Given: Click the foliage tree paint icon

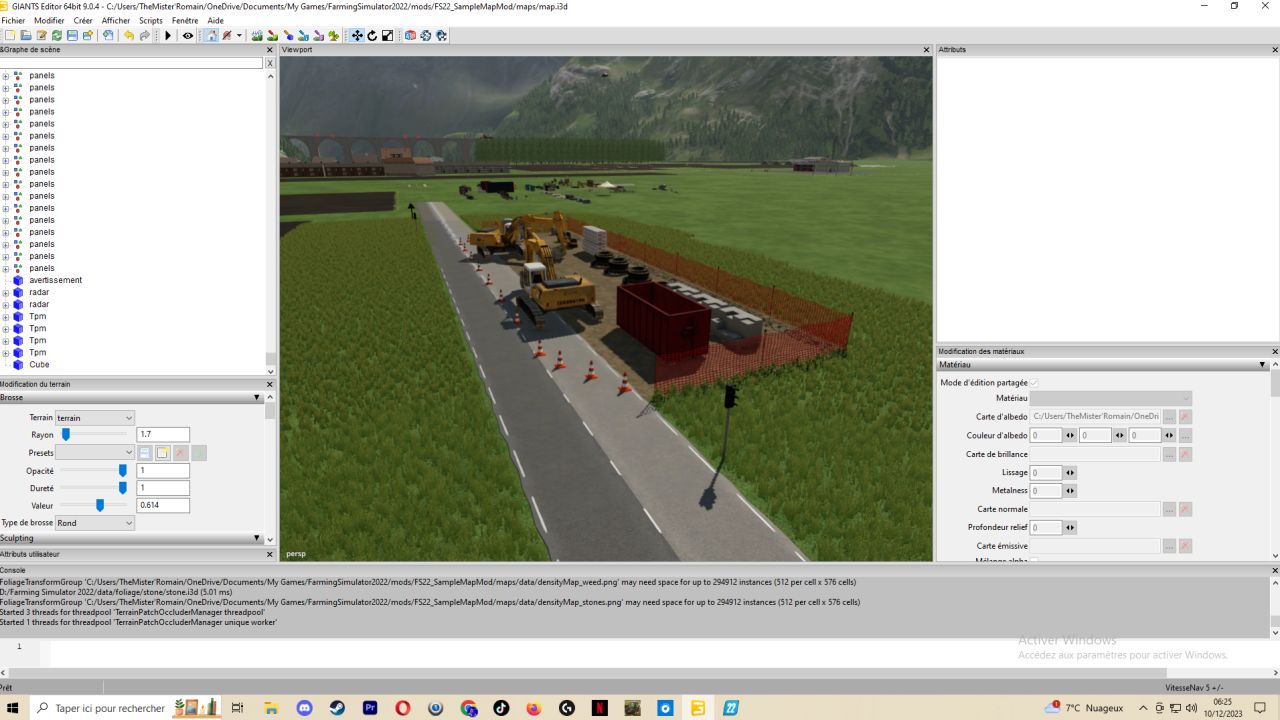Looking at the screenshot, I should (x=334, y=35).
